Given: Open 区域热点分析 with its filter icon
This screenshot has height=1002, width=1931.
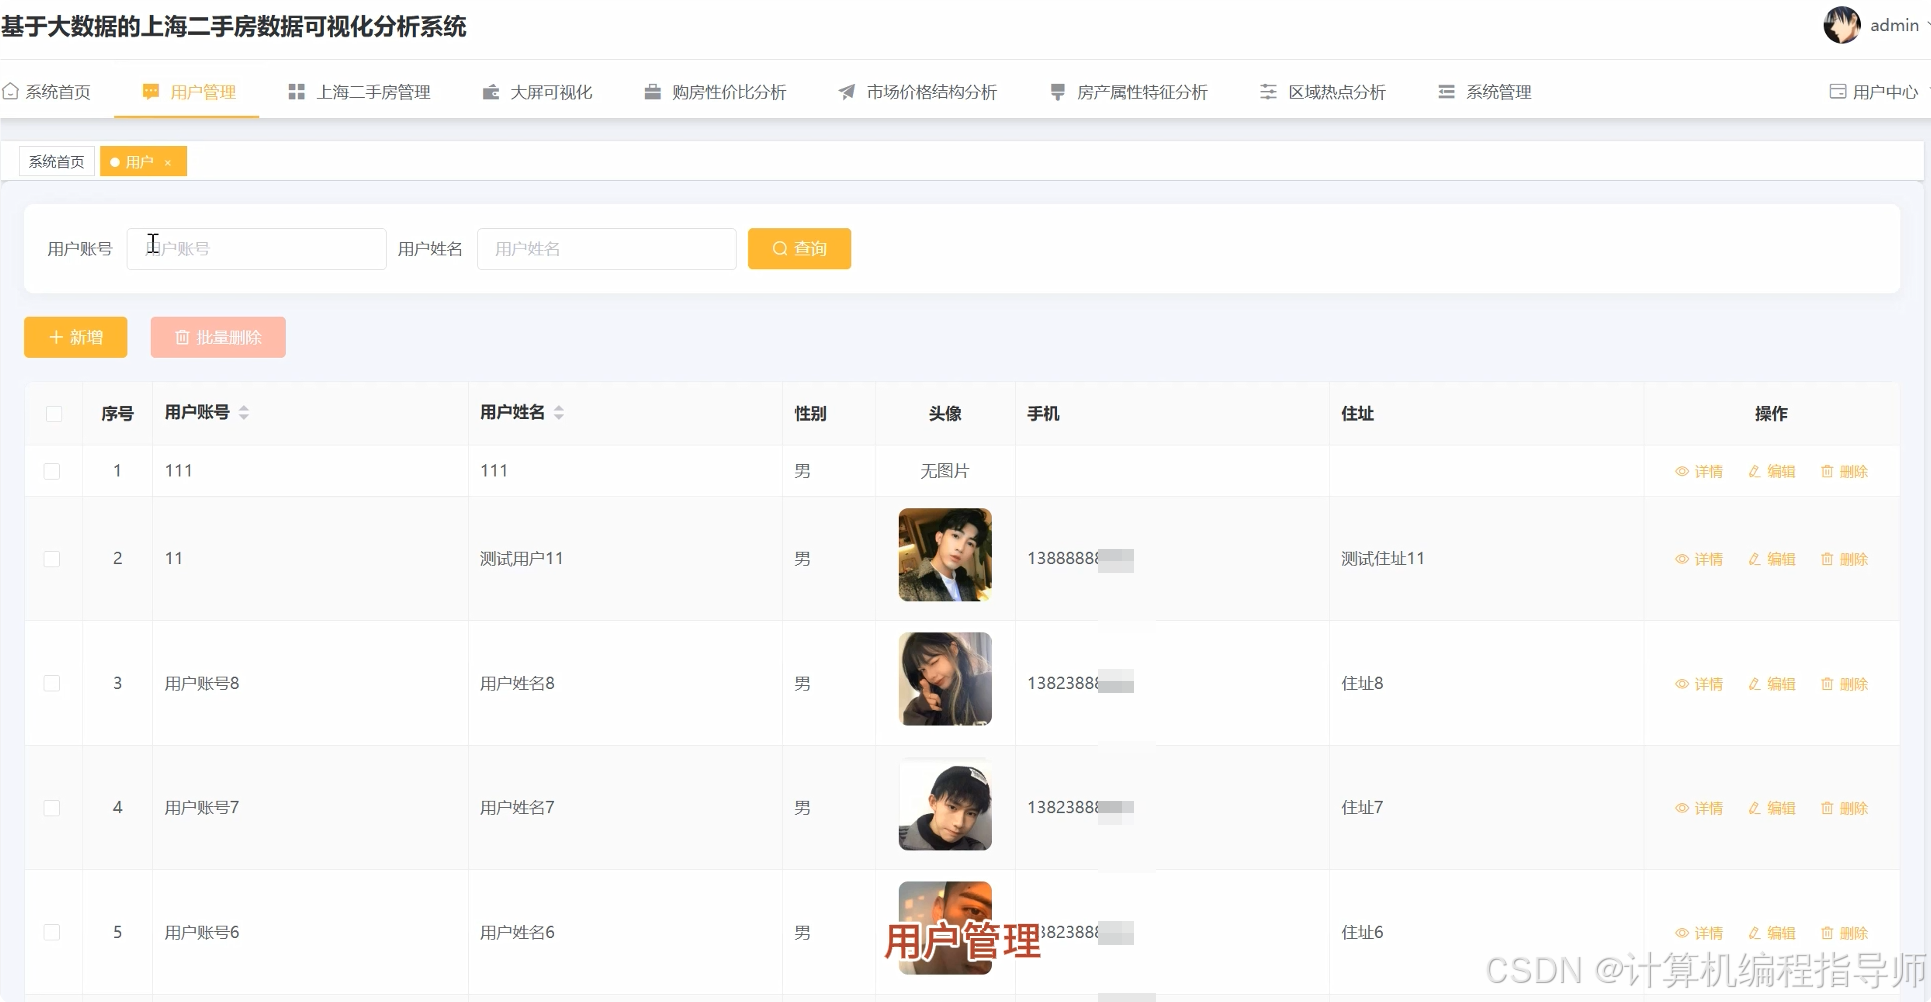Looking at the screenshot, I should [x=1266, y=91].
